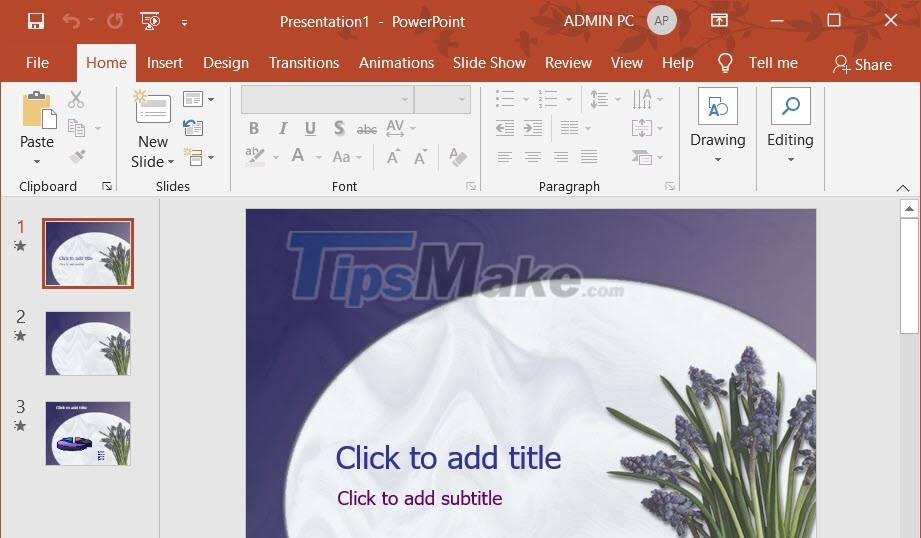Go to the Slide Show tab

coord(489,63)
